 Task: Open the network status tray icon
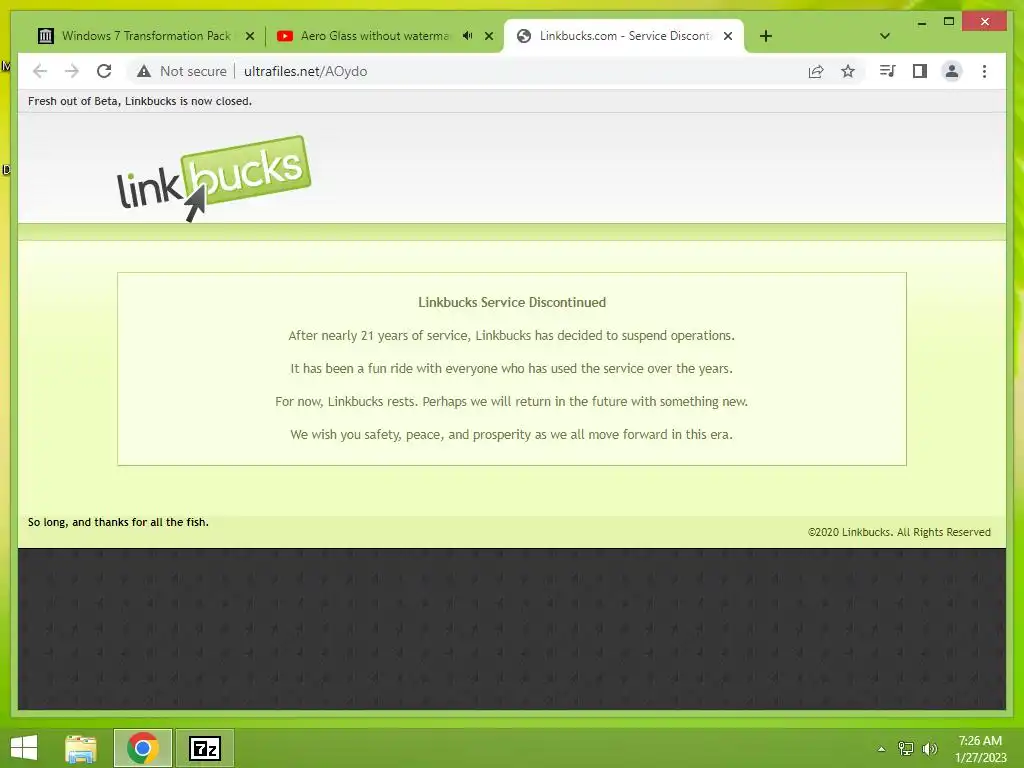click(906, 748)
